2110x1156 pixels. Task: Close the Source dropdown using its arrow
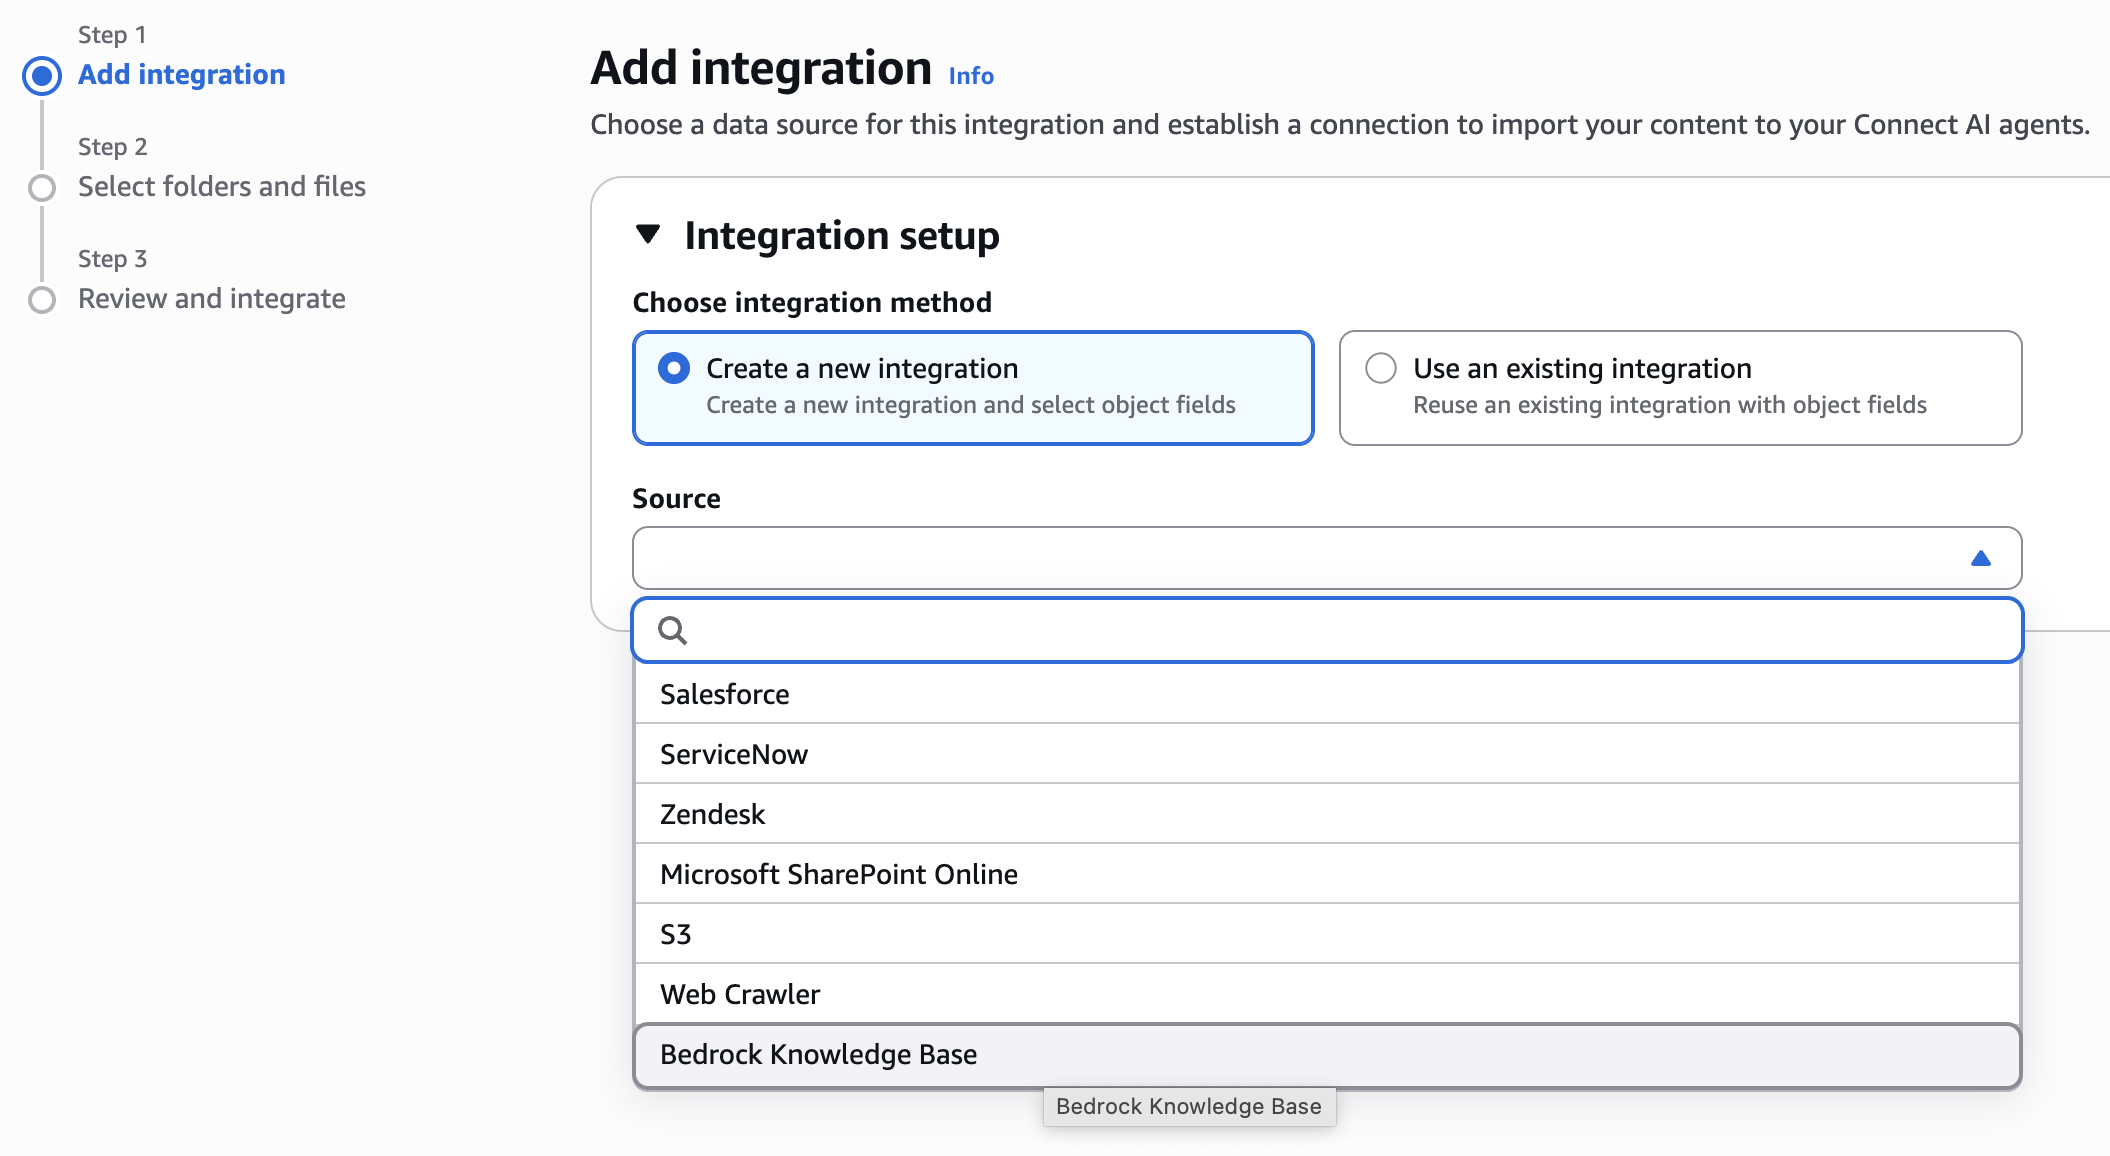[1981, 558]
